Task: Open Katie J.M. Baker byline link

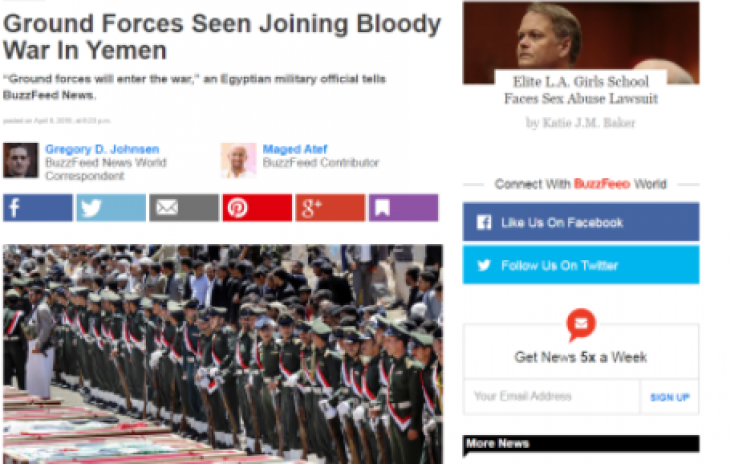Action: (x=581, y=123)
